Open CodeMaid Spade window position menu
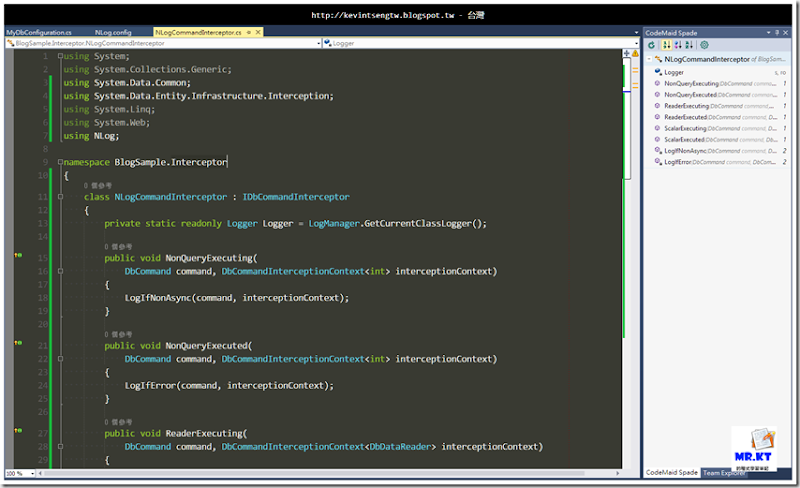 [768, 33]
